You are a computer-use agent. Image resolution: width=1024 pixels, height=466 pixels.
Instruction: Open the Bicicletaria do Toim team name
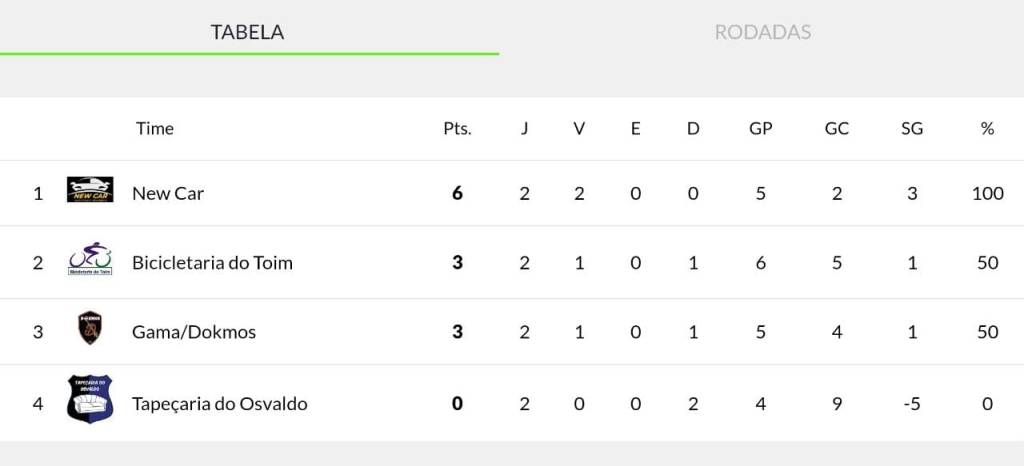click(212, 263)
